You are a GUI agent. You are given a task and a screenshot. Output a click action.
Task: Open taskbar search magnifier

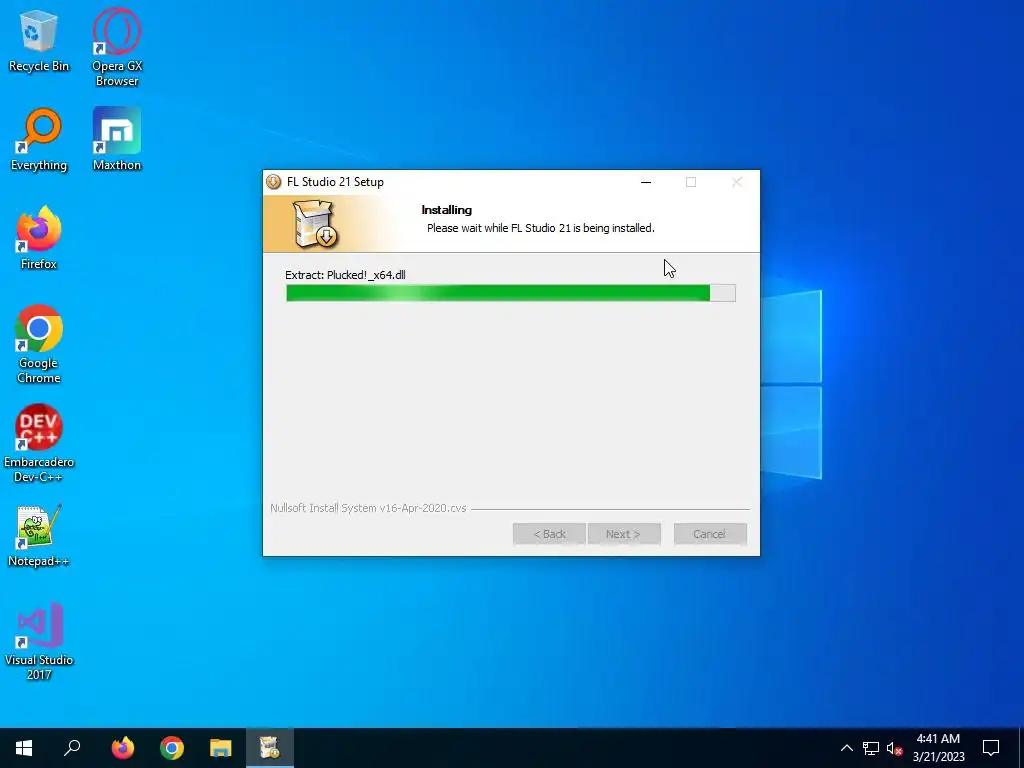pyautogui.click(x=72, y=748)
